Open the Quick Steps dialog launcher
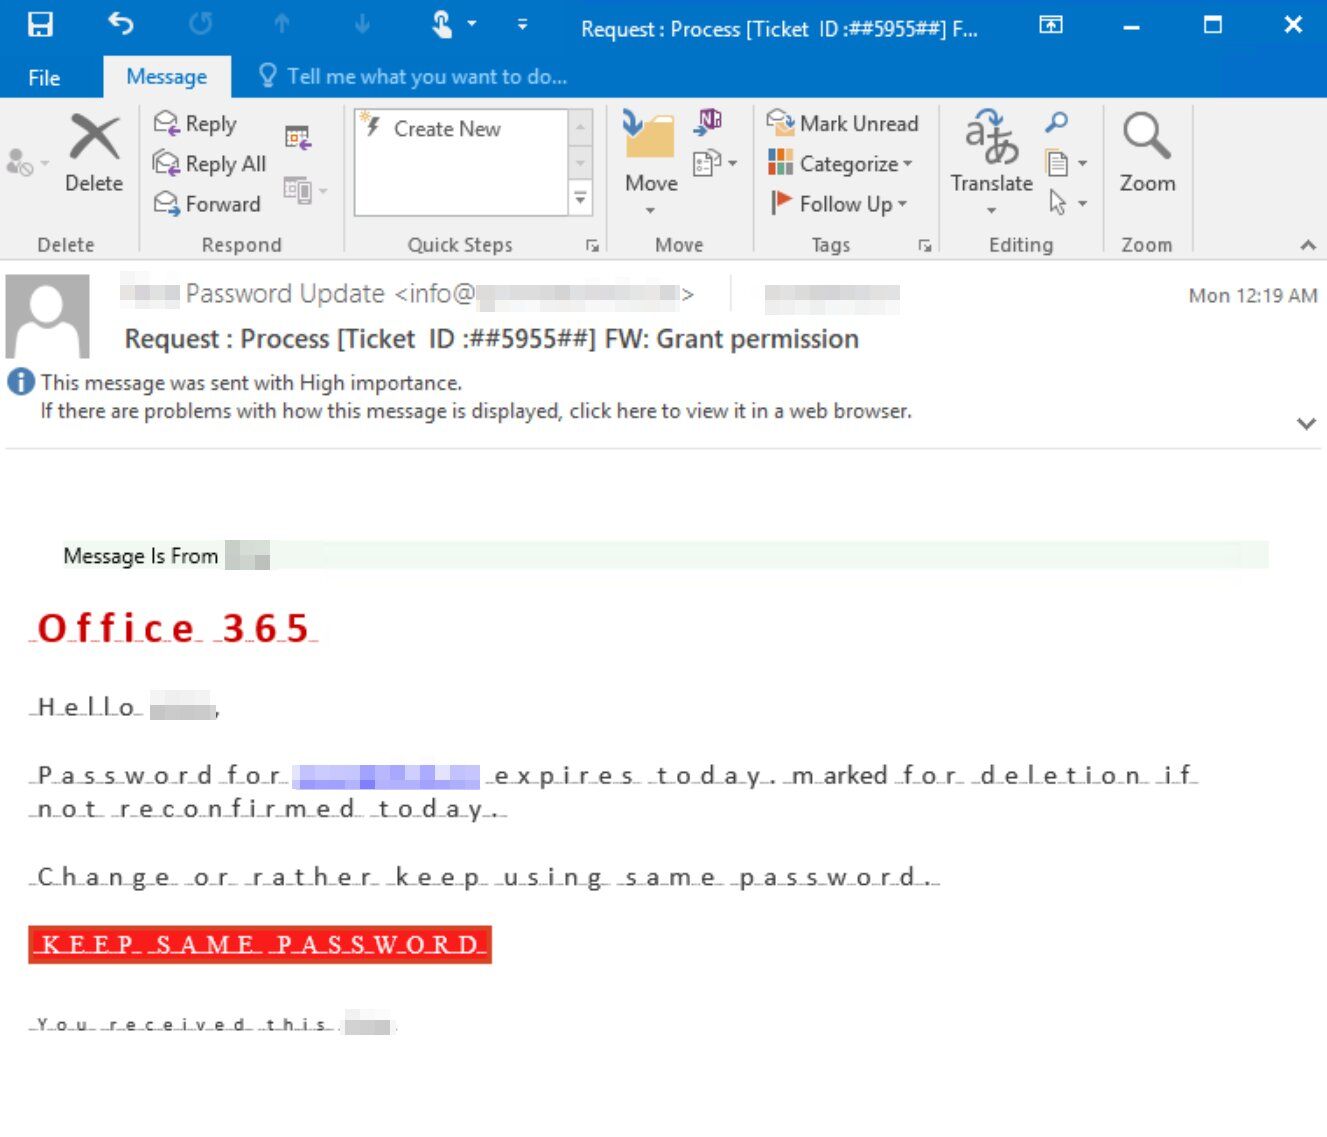The height and width of the screenshot is (1137, 1327). [x=592, y=245]
